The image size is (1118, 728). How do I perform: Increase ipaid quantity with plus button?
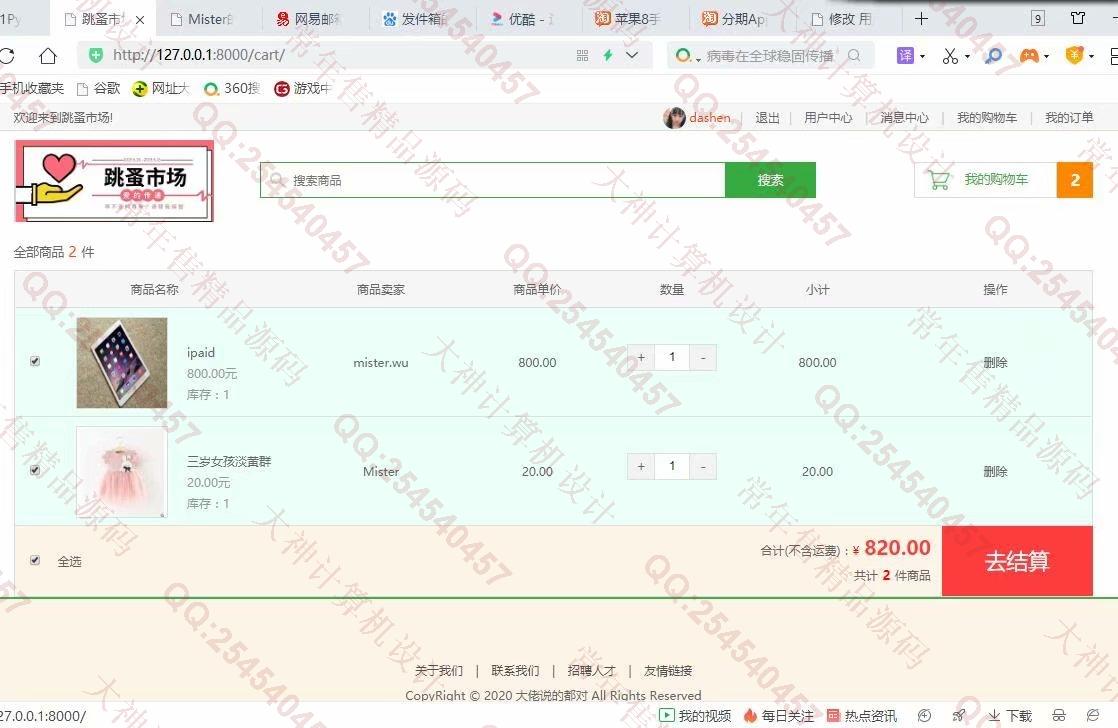tap(641, 357)
